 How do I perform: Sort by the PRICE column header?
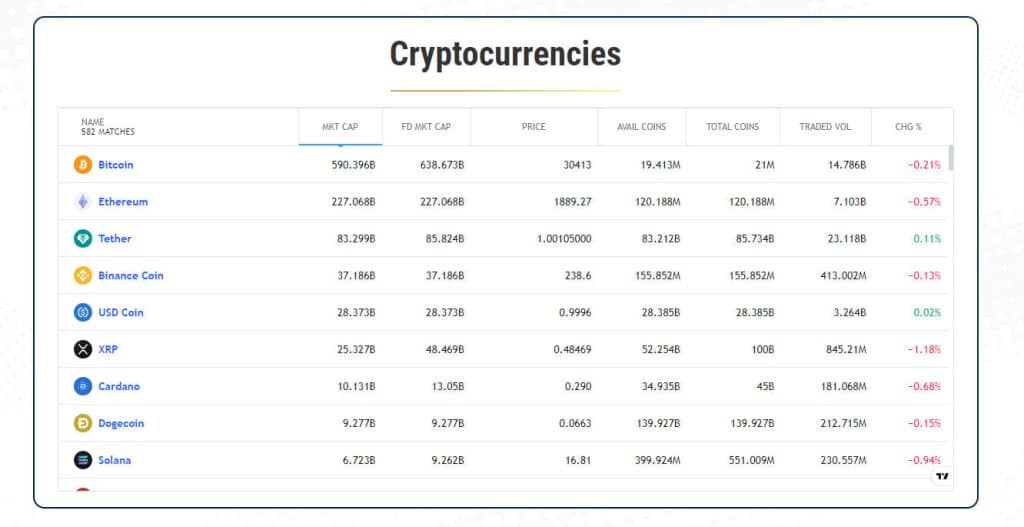click(x=534, y=127)
